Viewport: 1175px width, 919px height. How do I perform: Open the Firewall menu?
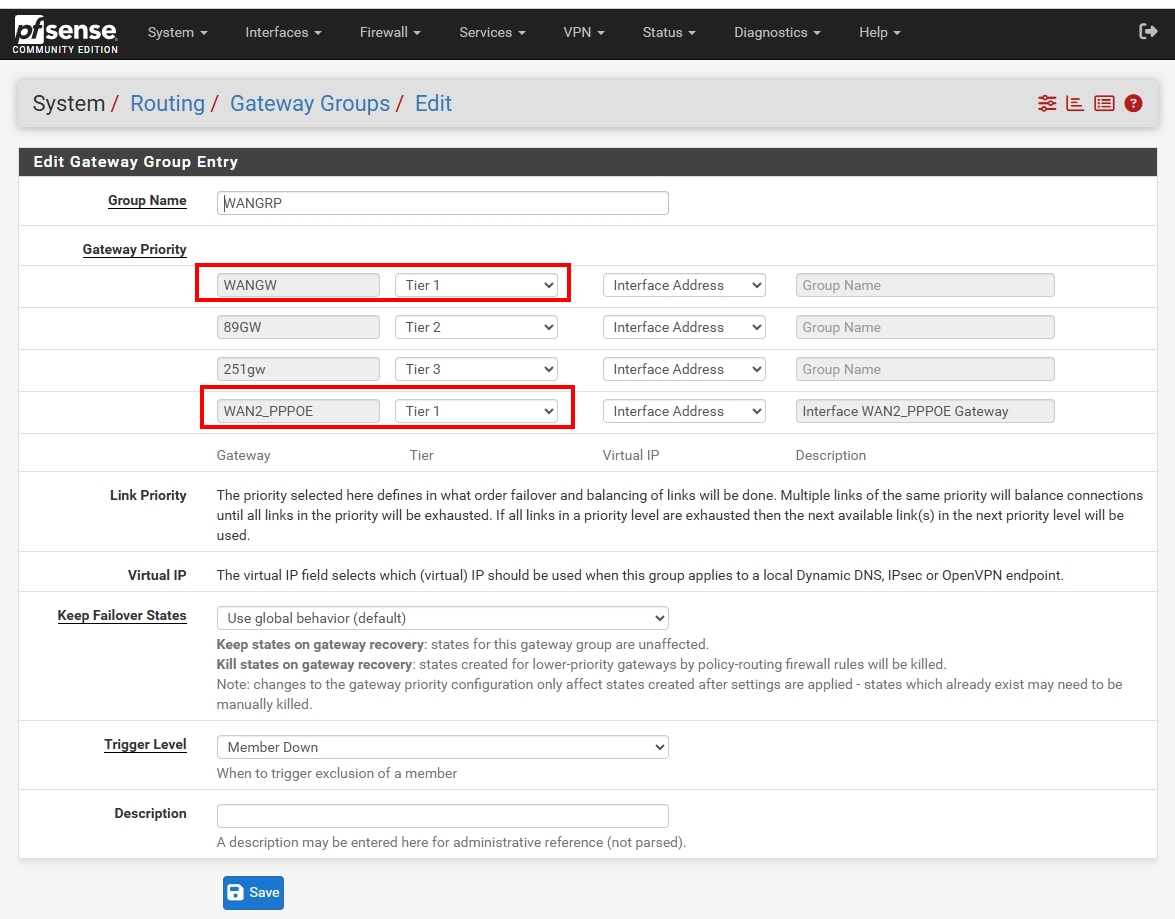(x=389, y=32)
